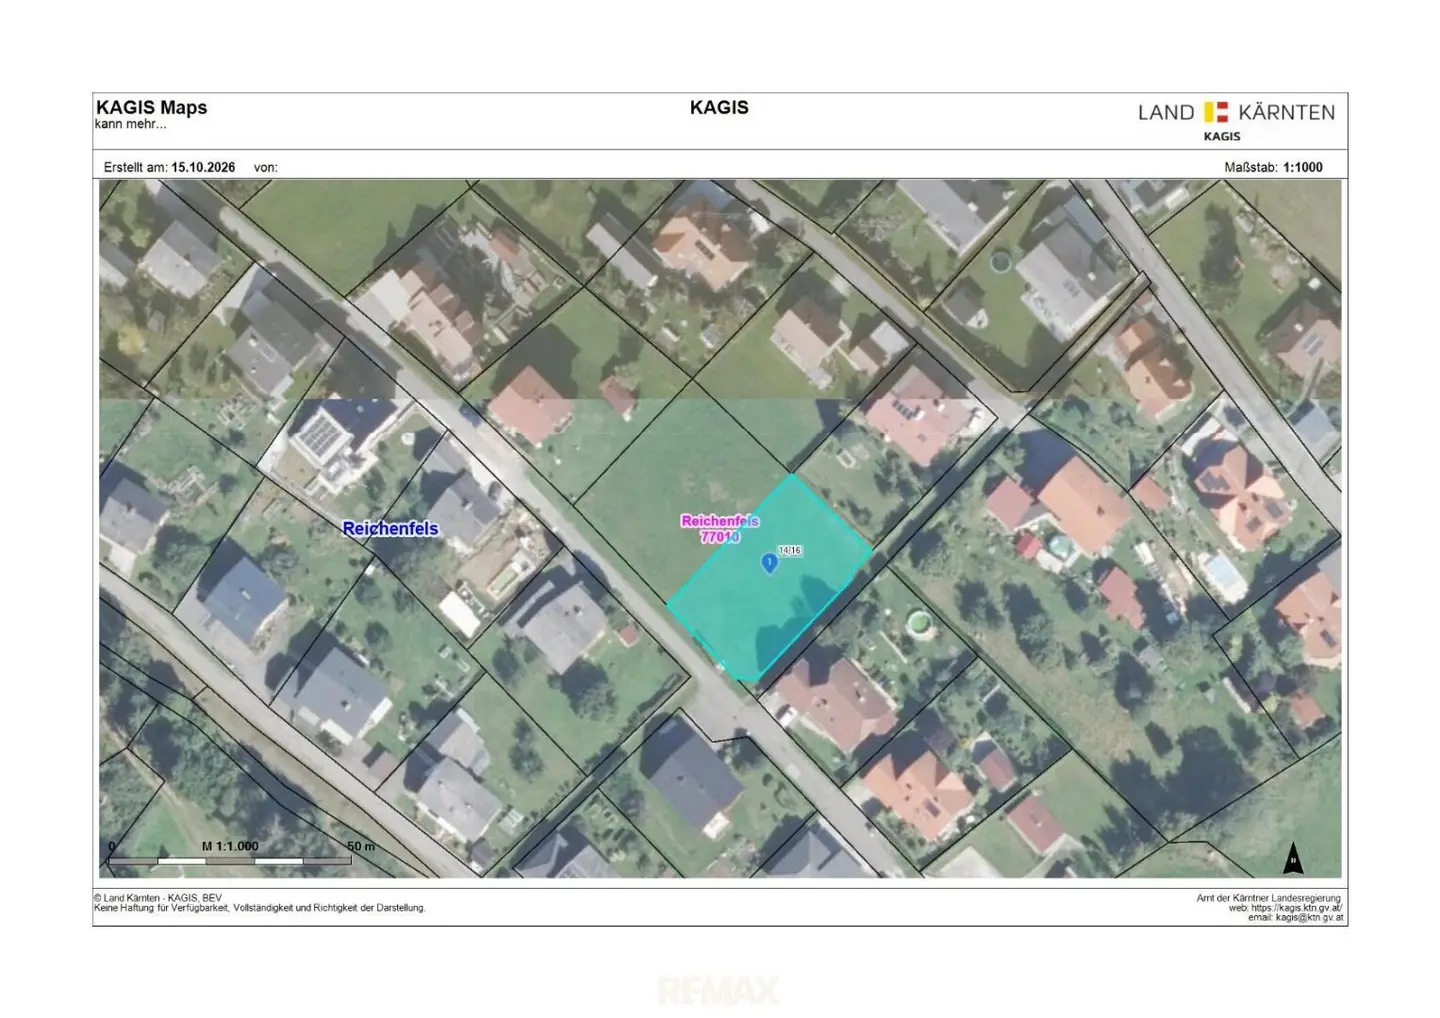Click the Amt der Kärntner Landesregierung text
The height and width of the screenshot is (1018, 1440).
tap(1268, 898)
